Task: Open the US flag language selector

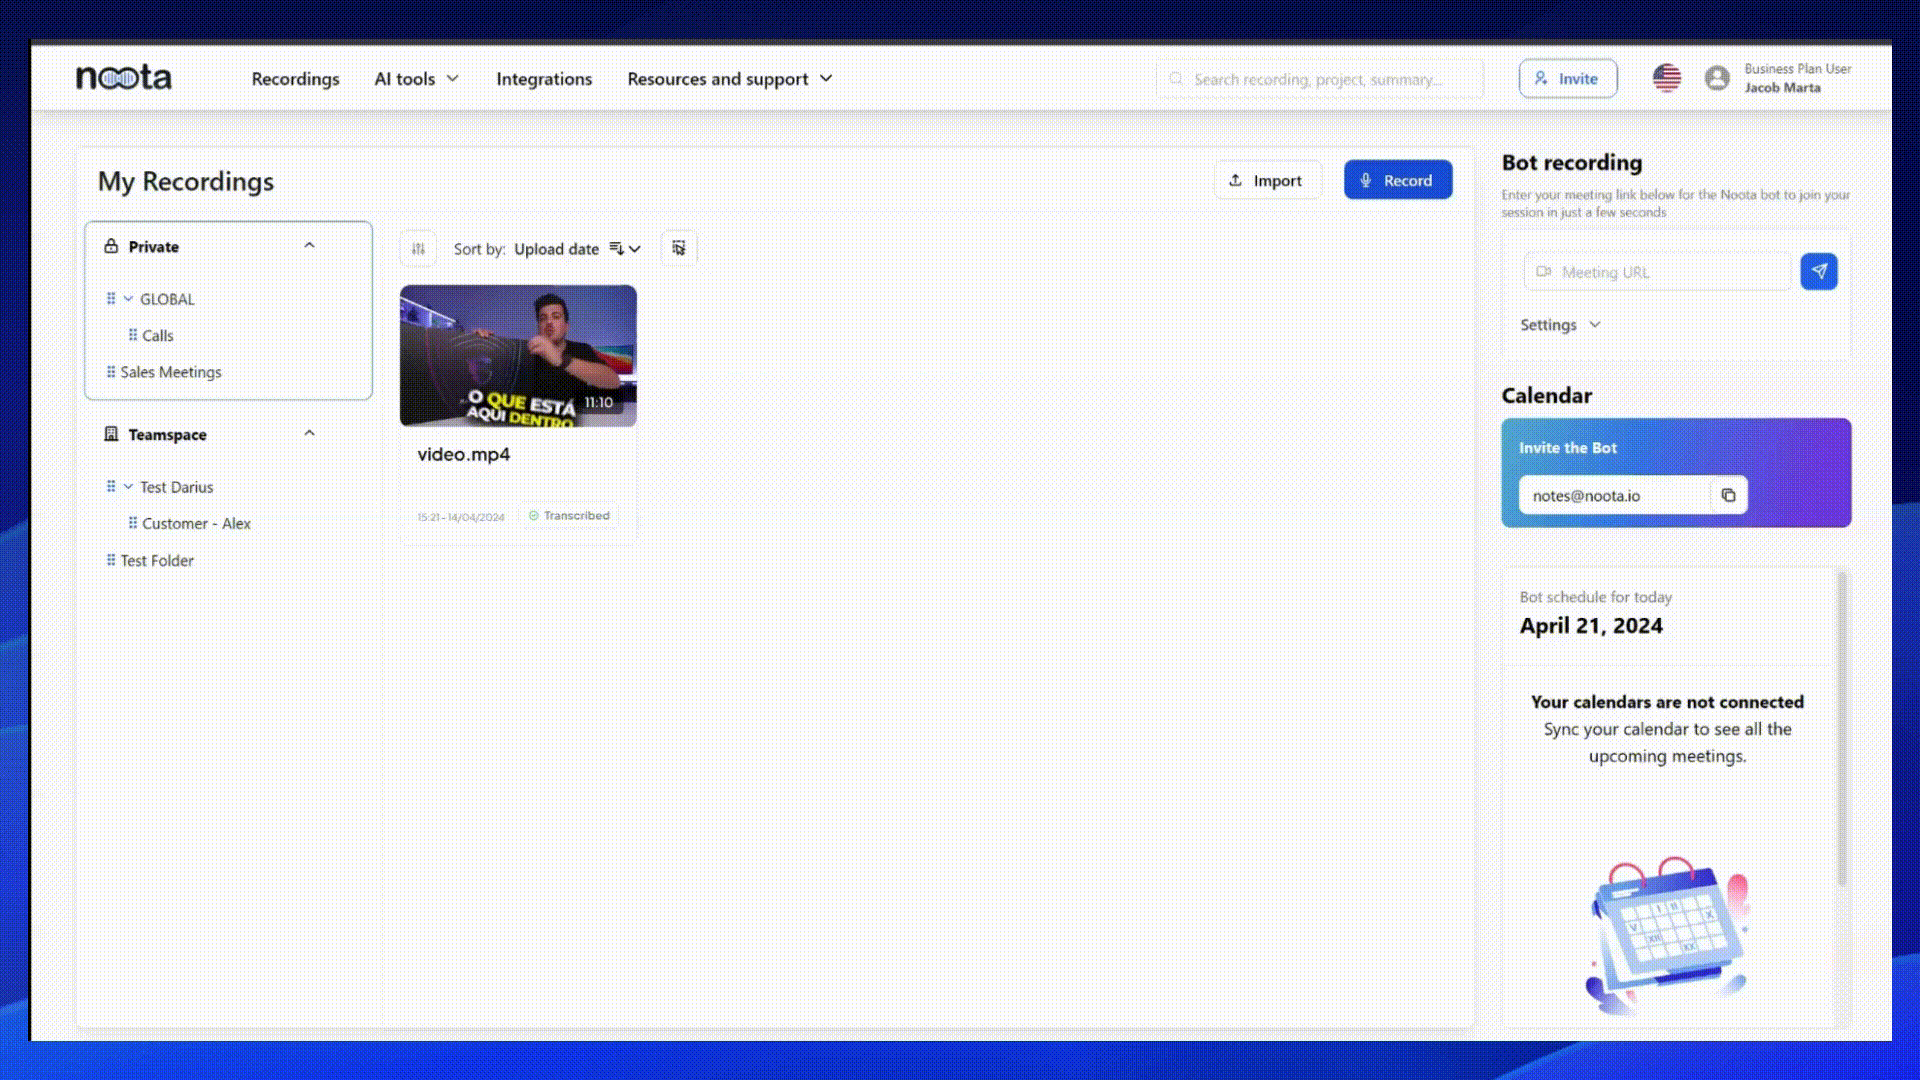Action: pos(1666,78)
